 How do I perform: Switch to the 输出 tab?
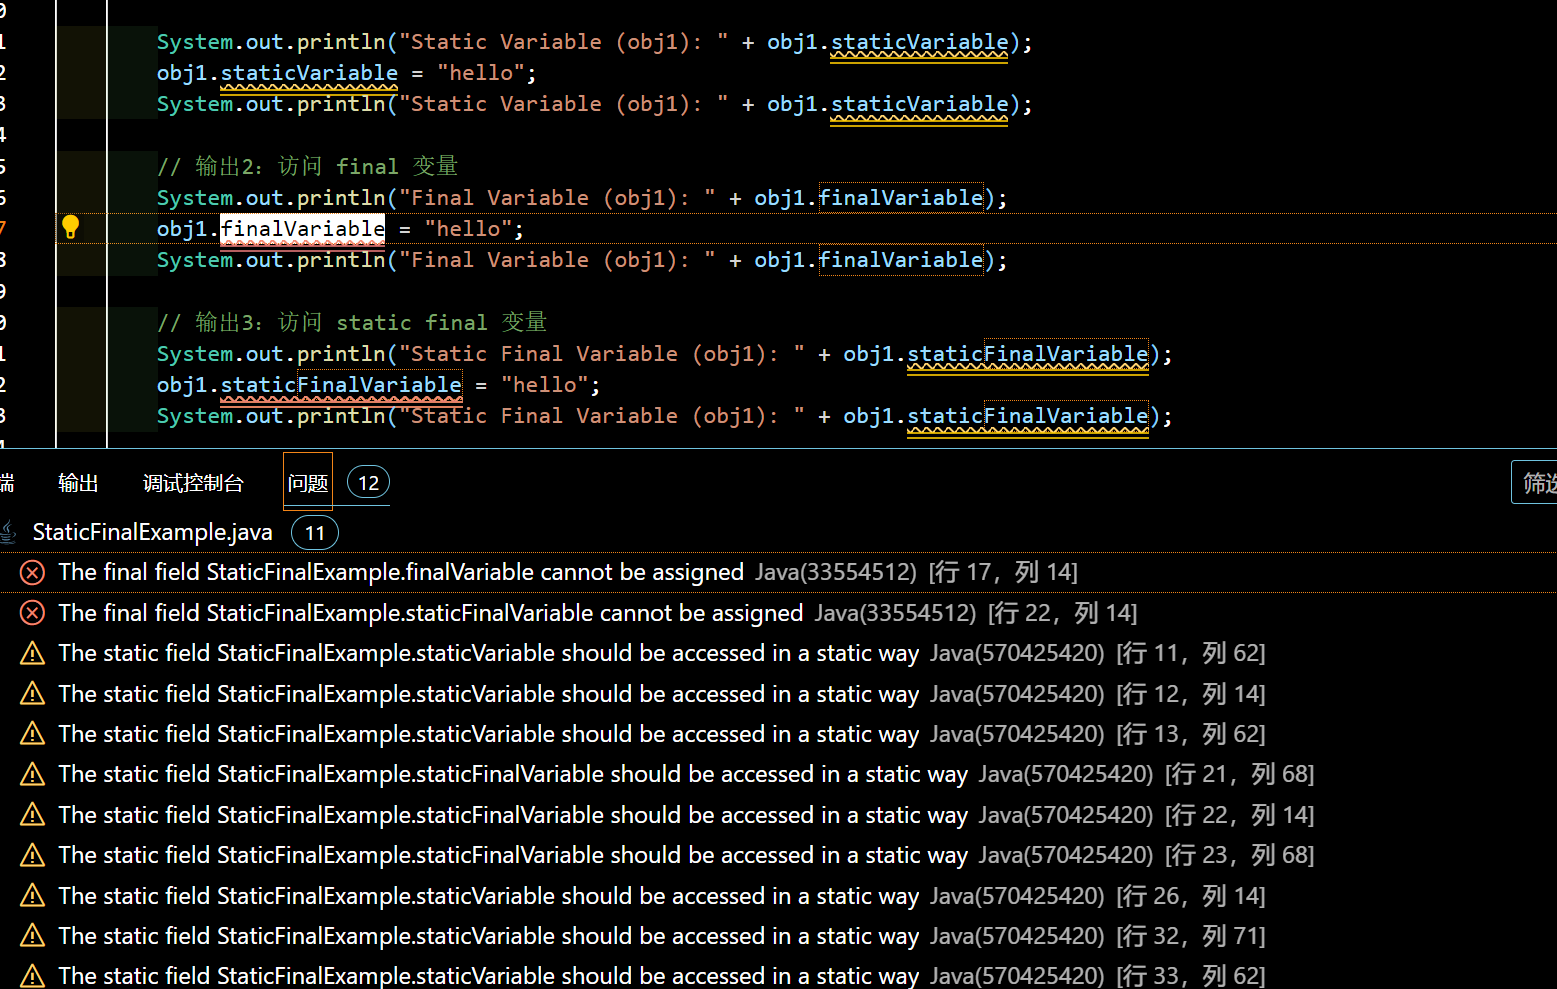[78, 483]
